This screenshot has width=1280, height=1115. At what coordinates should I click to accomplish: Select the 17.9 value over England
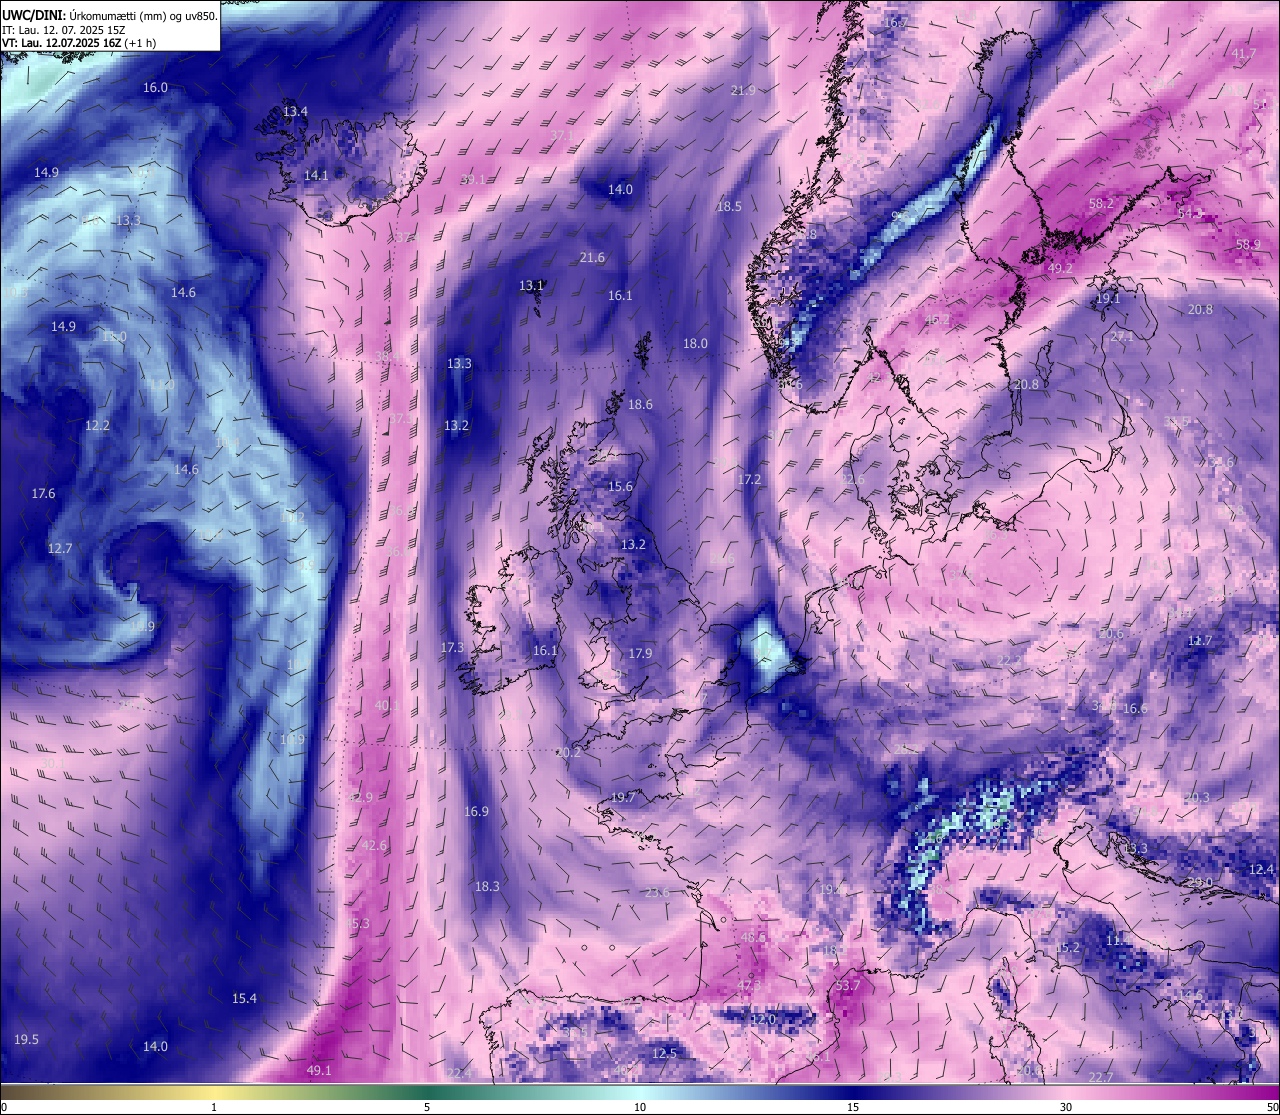(640, 654)
